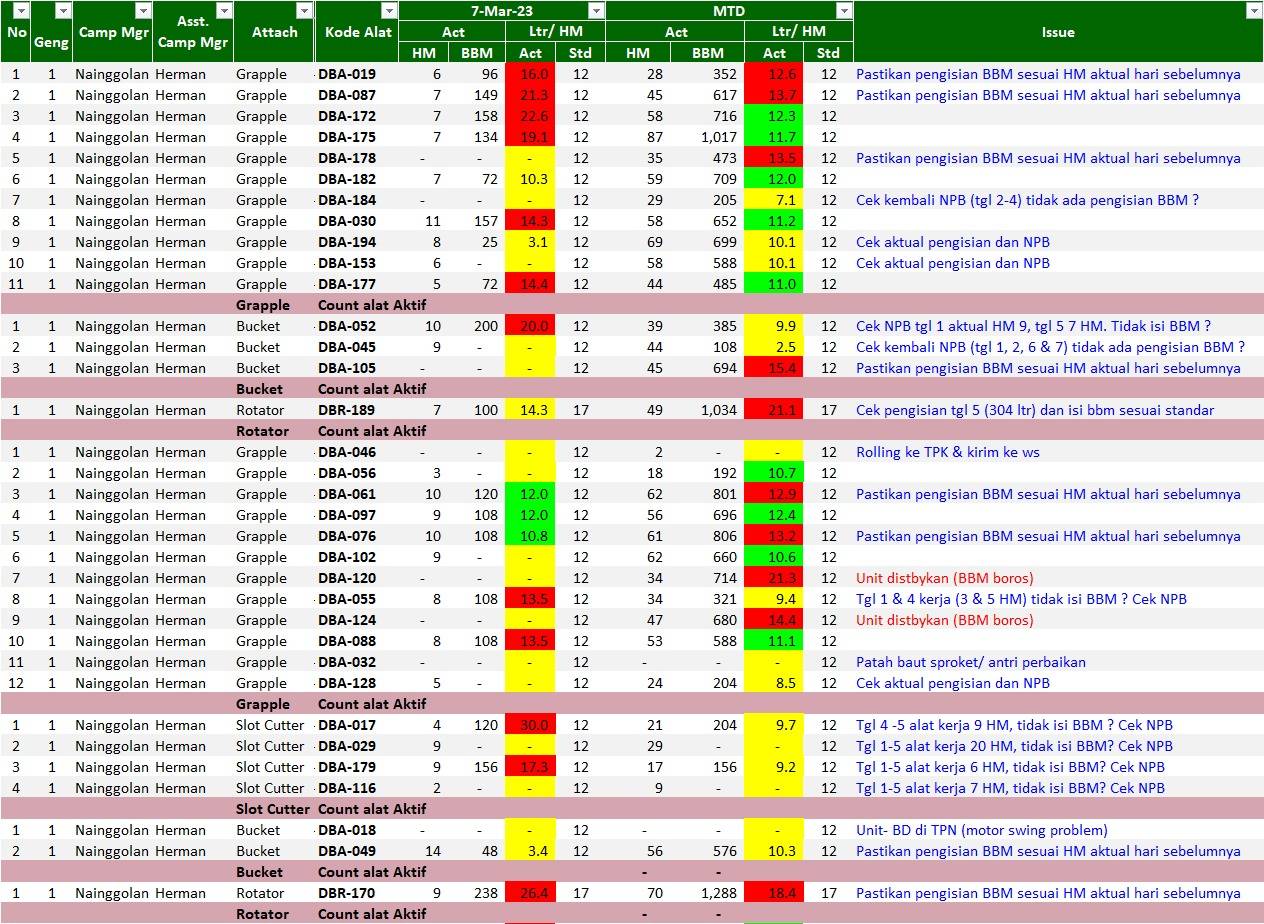1264x924 pixels.
Task: Click issue 'Patah baut sproket/ antri perbaikan'
Action: pos(971,662)
